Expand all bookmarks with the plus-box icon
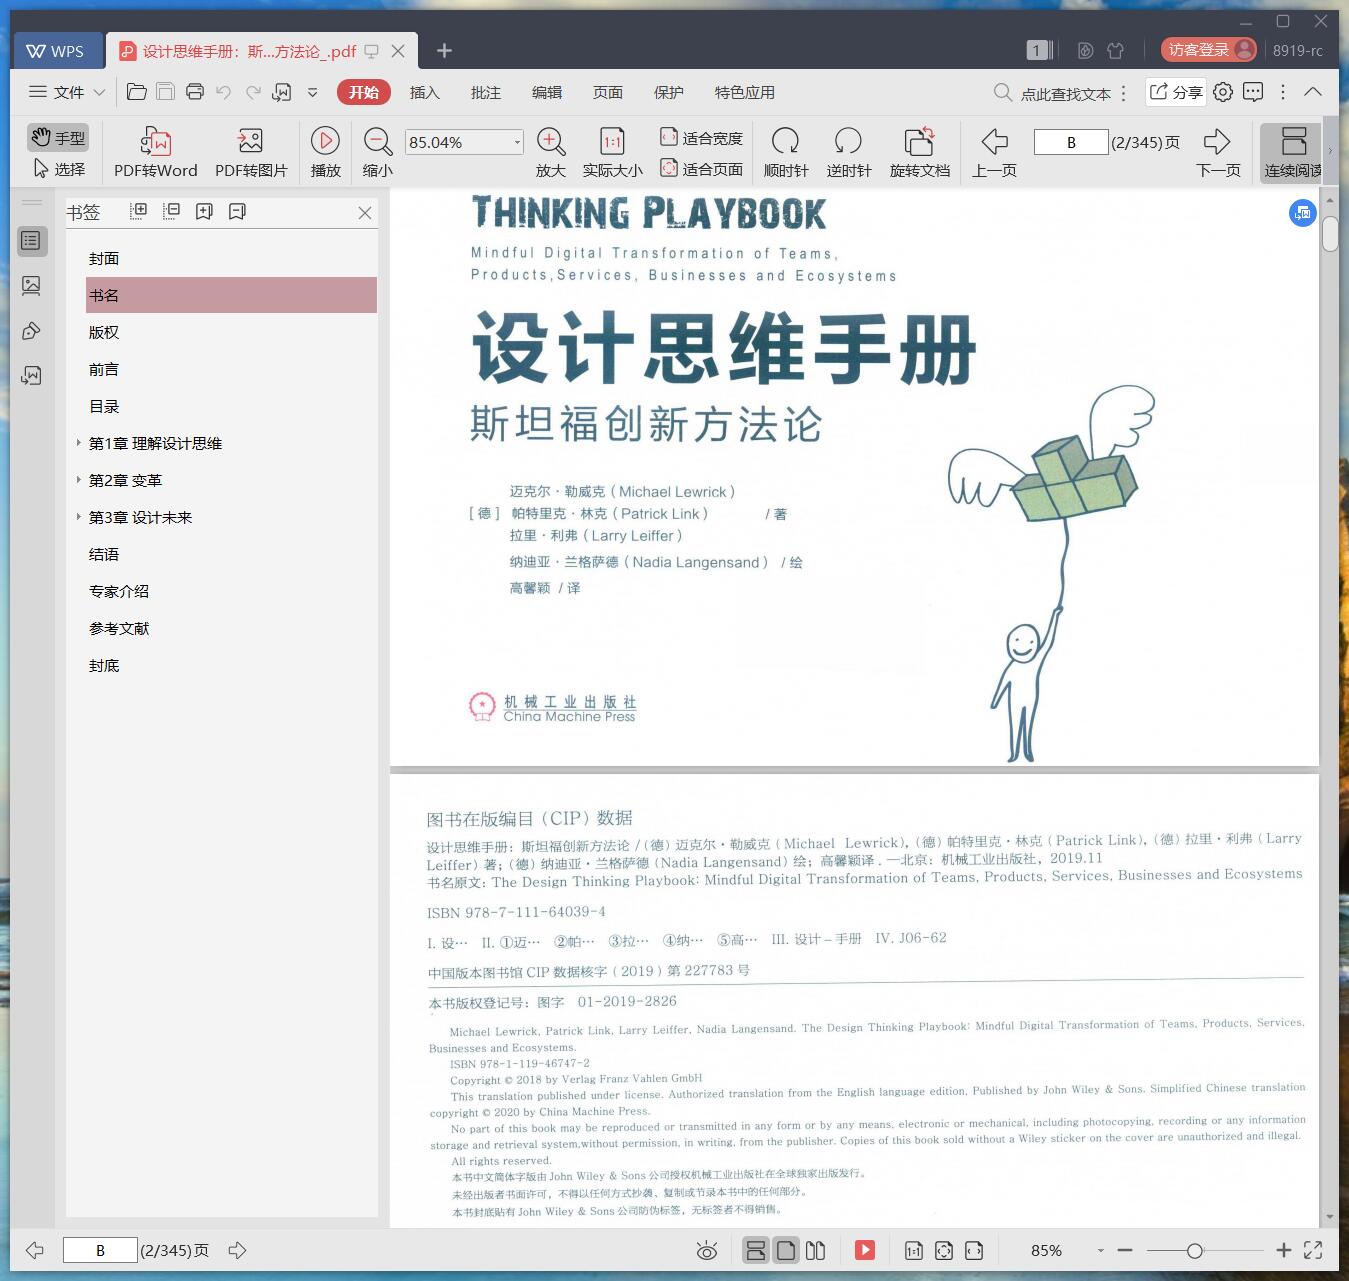The image size is (1349, 1281). tap(139, 211)
